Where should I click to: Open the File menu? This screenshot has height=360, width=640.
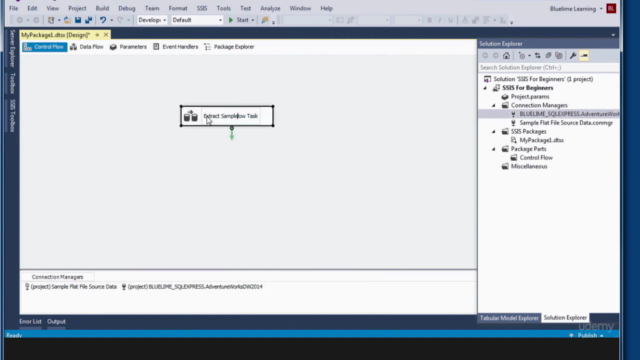click(13, 8)
